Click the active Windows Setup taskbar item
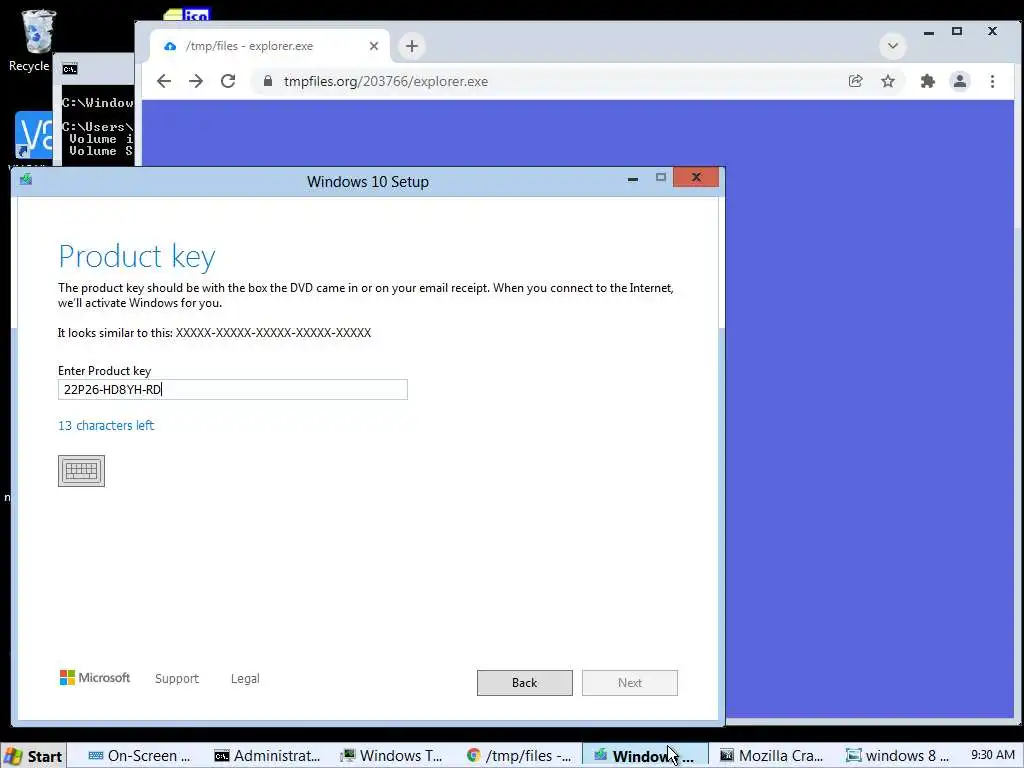This screenshot has height=768, width=1024. pyautogui.click(x=645, y=756)
